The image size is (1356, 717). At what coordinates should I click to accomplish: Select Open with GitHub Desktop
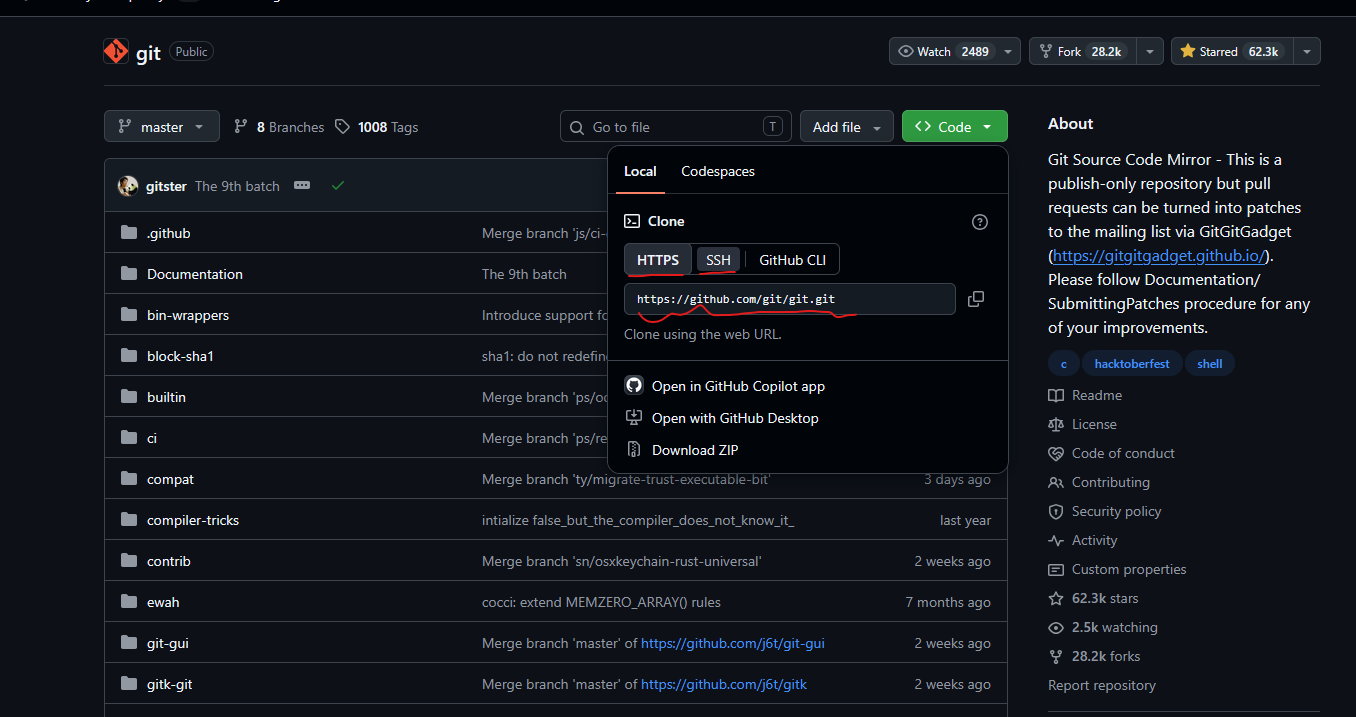click(735, 418)
